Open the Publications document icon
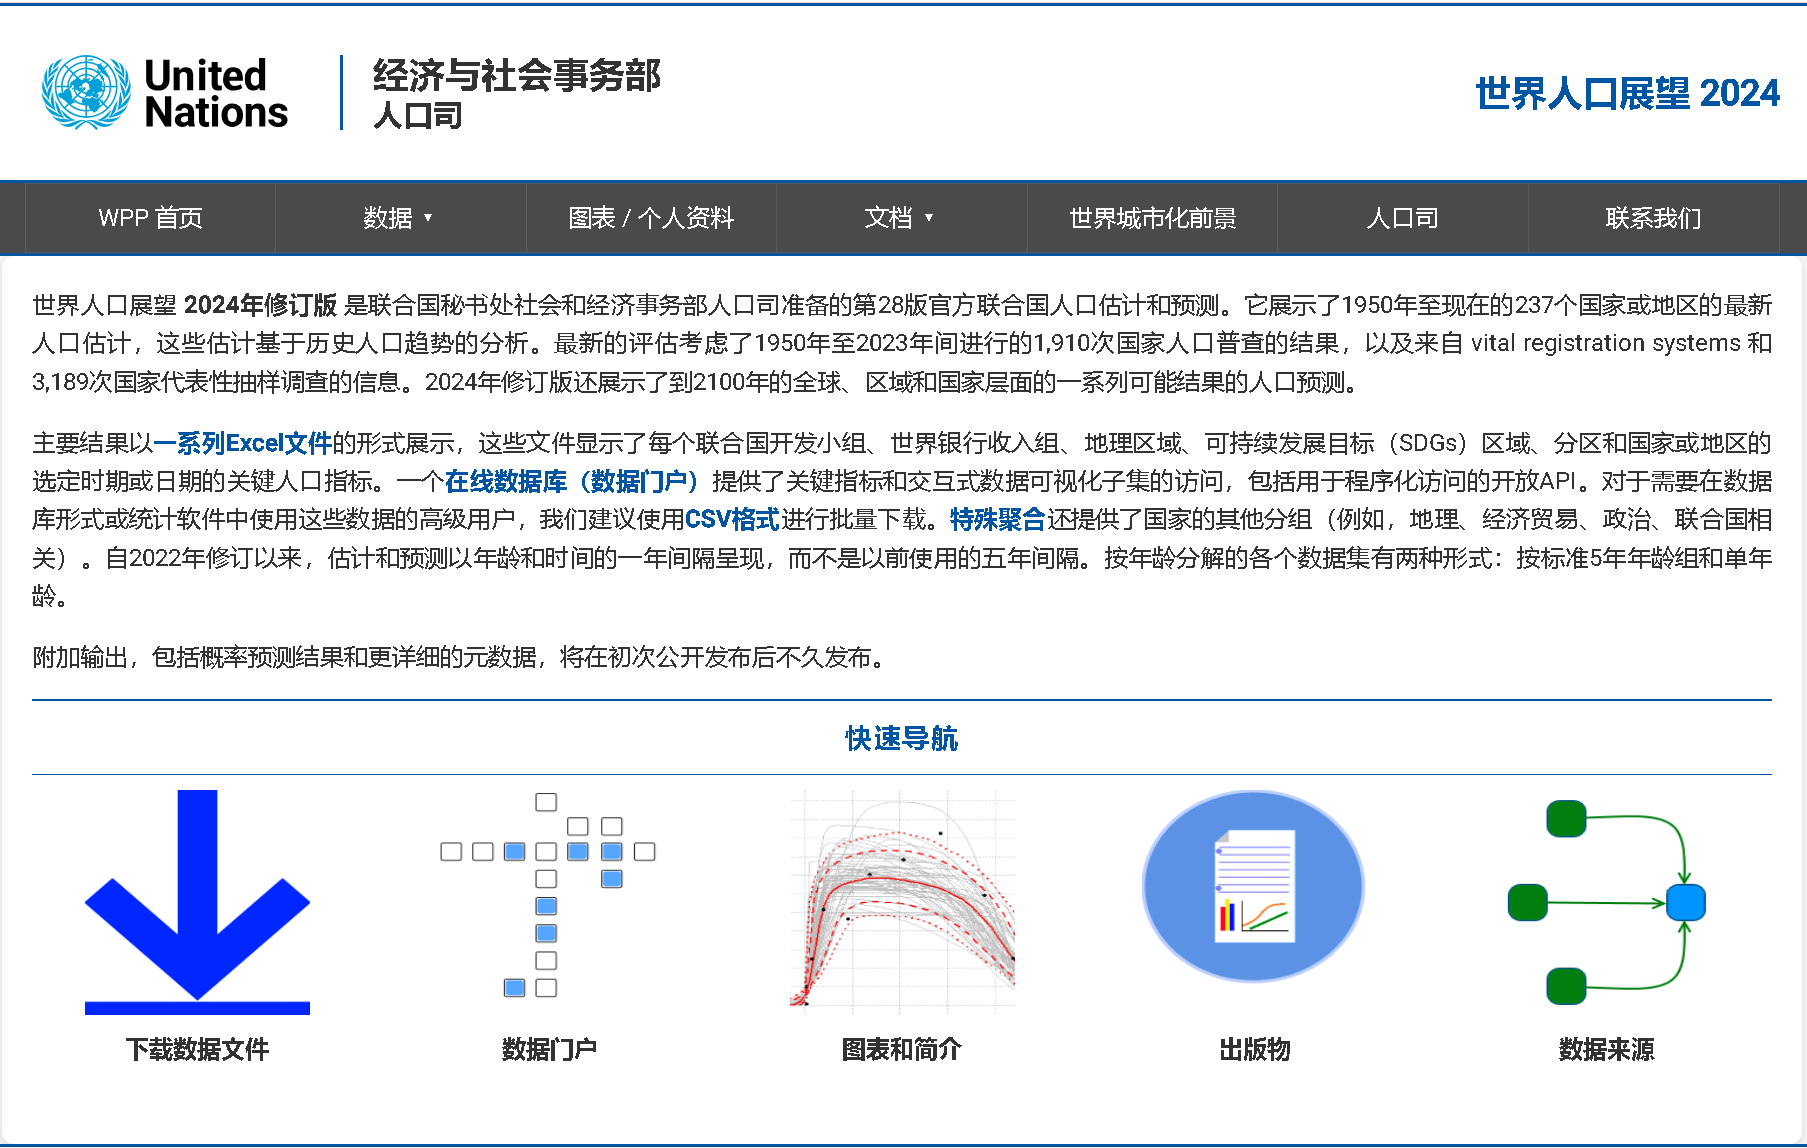The image size is (1807, 1148). point(1253,886)
